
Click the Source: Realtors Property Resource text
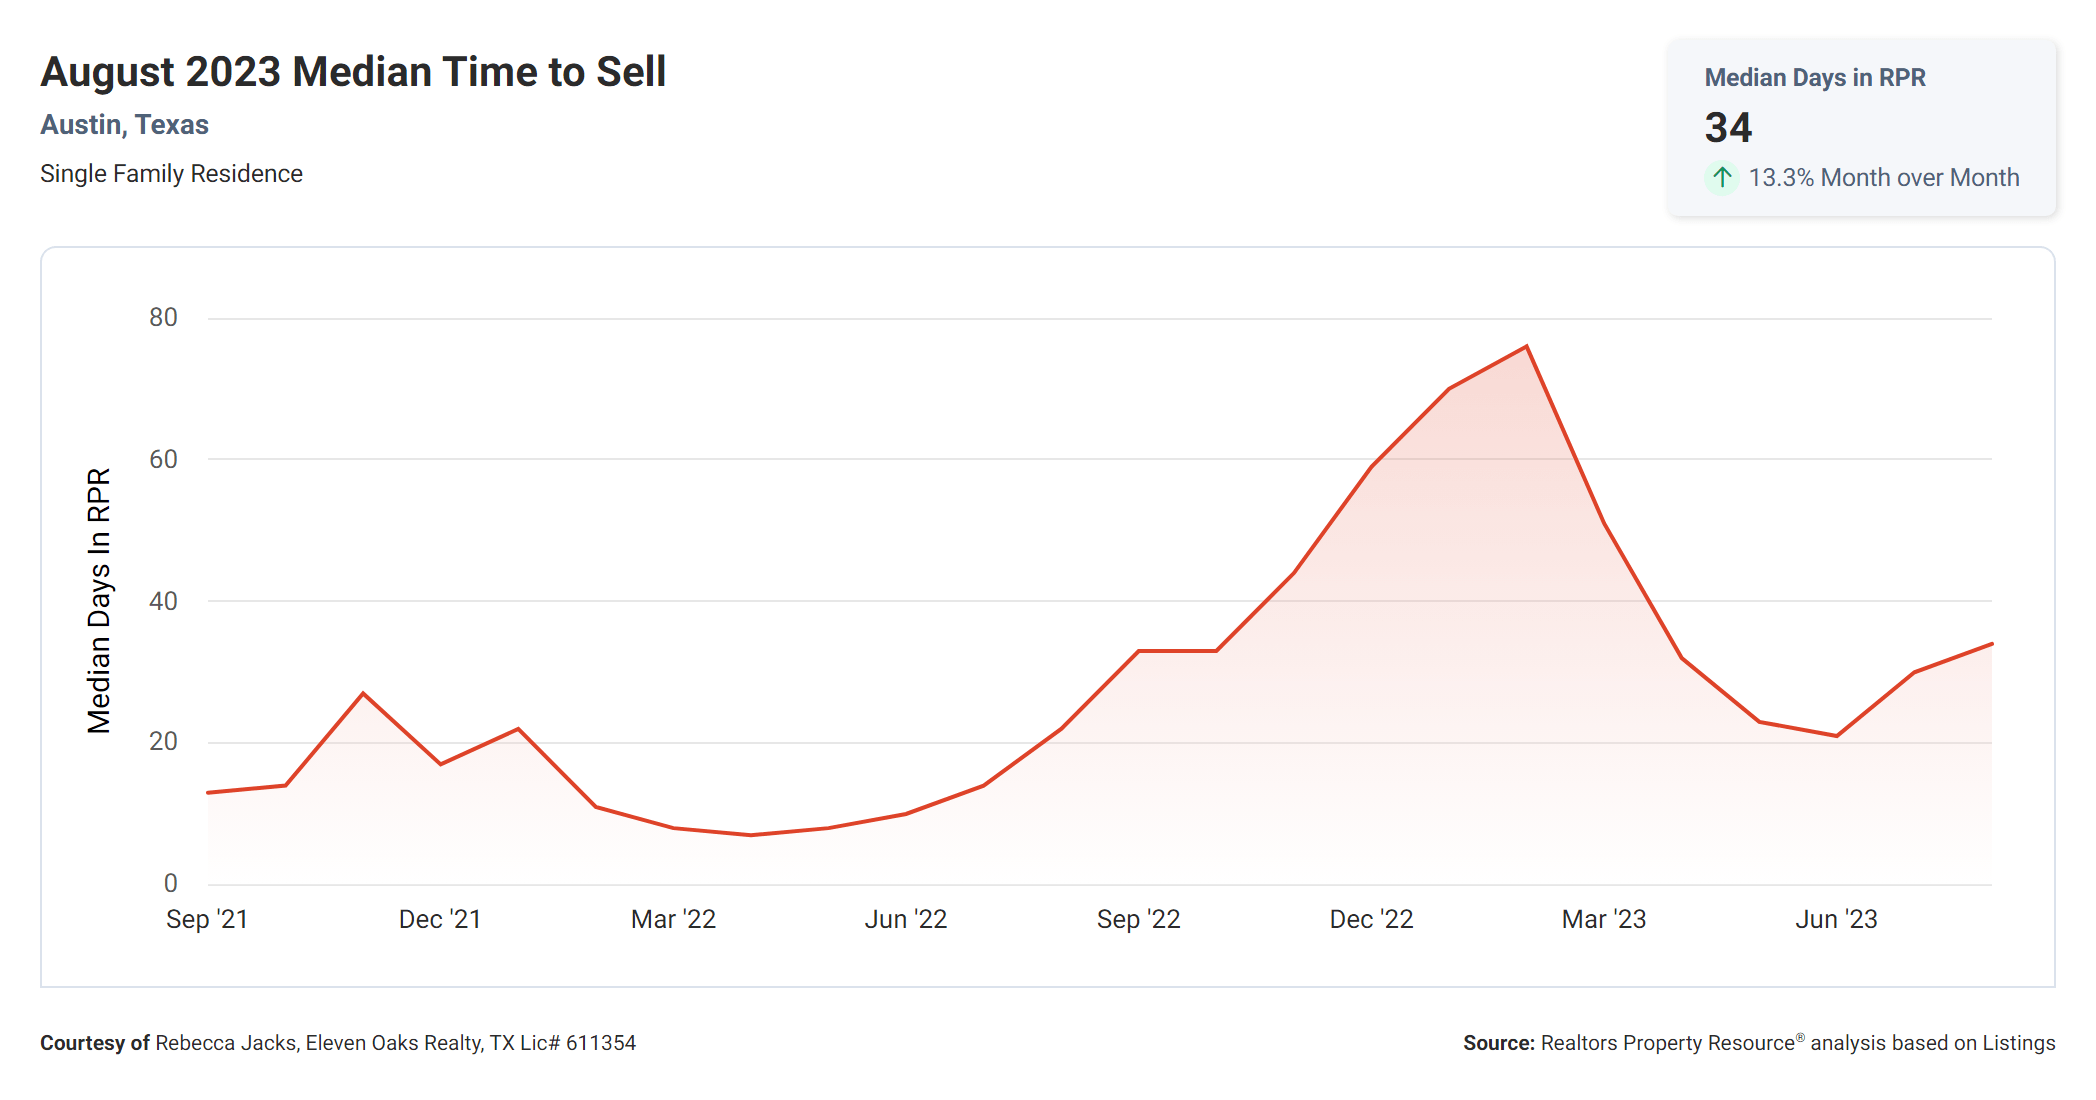click(1758, 1043)
